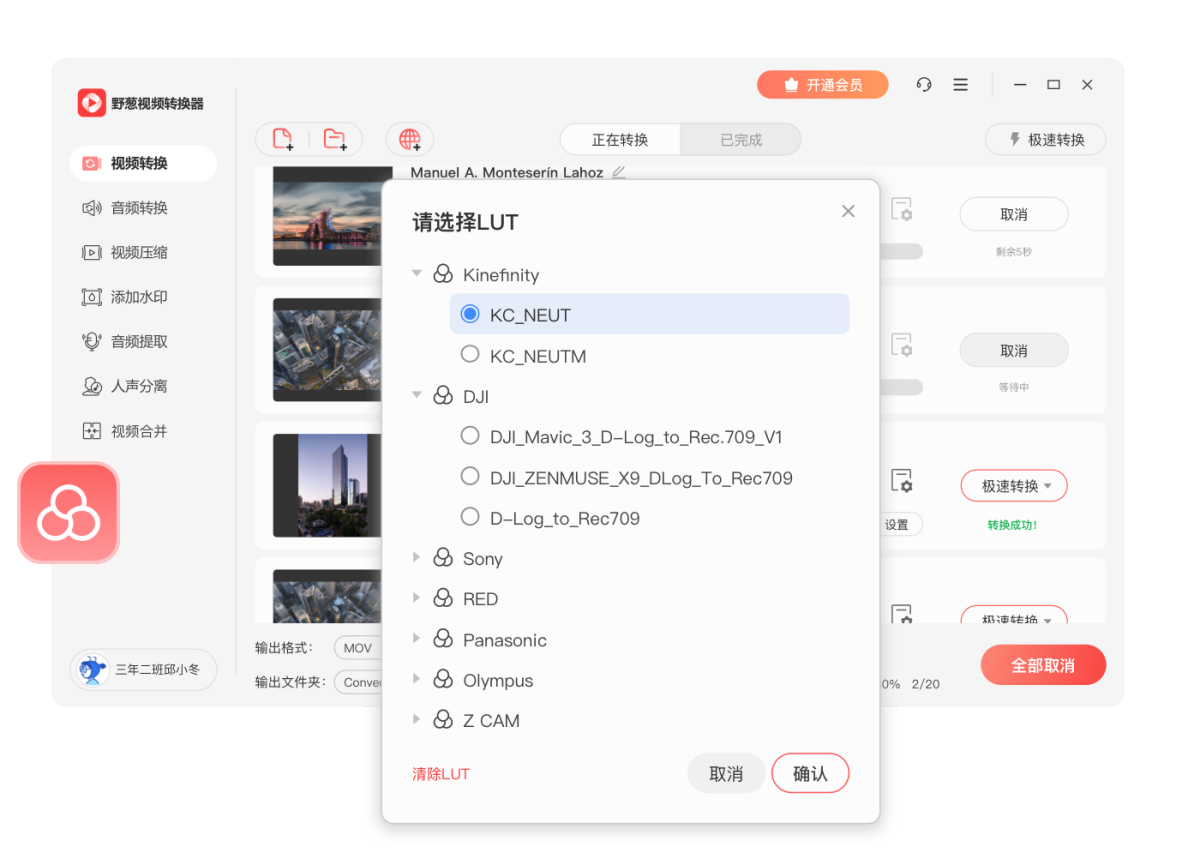Open the hamburger menu icon
The height and width of the screenshot is (859, 1200).
click(960, 85)
